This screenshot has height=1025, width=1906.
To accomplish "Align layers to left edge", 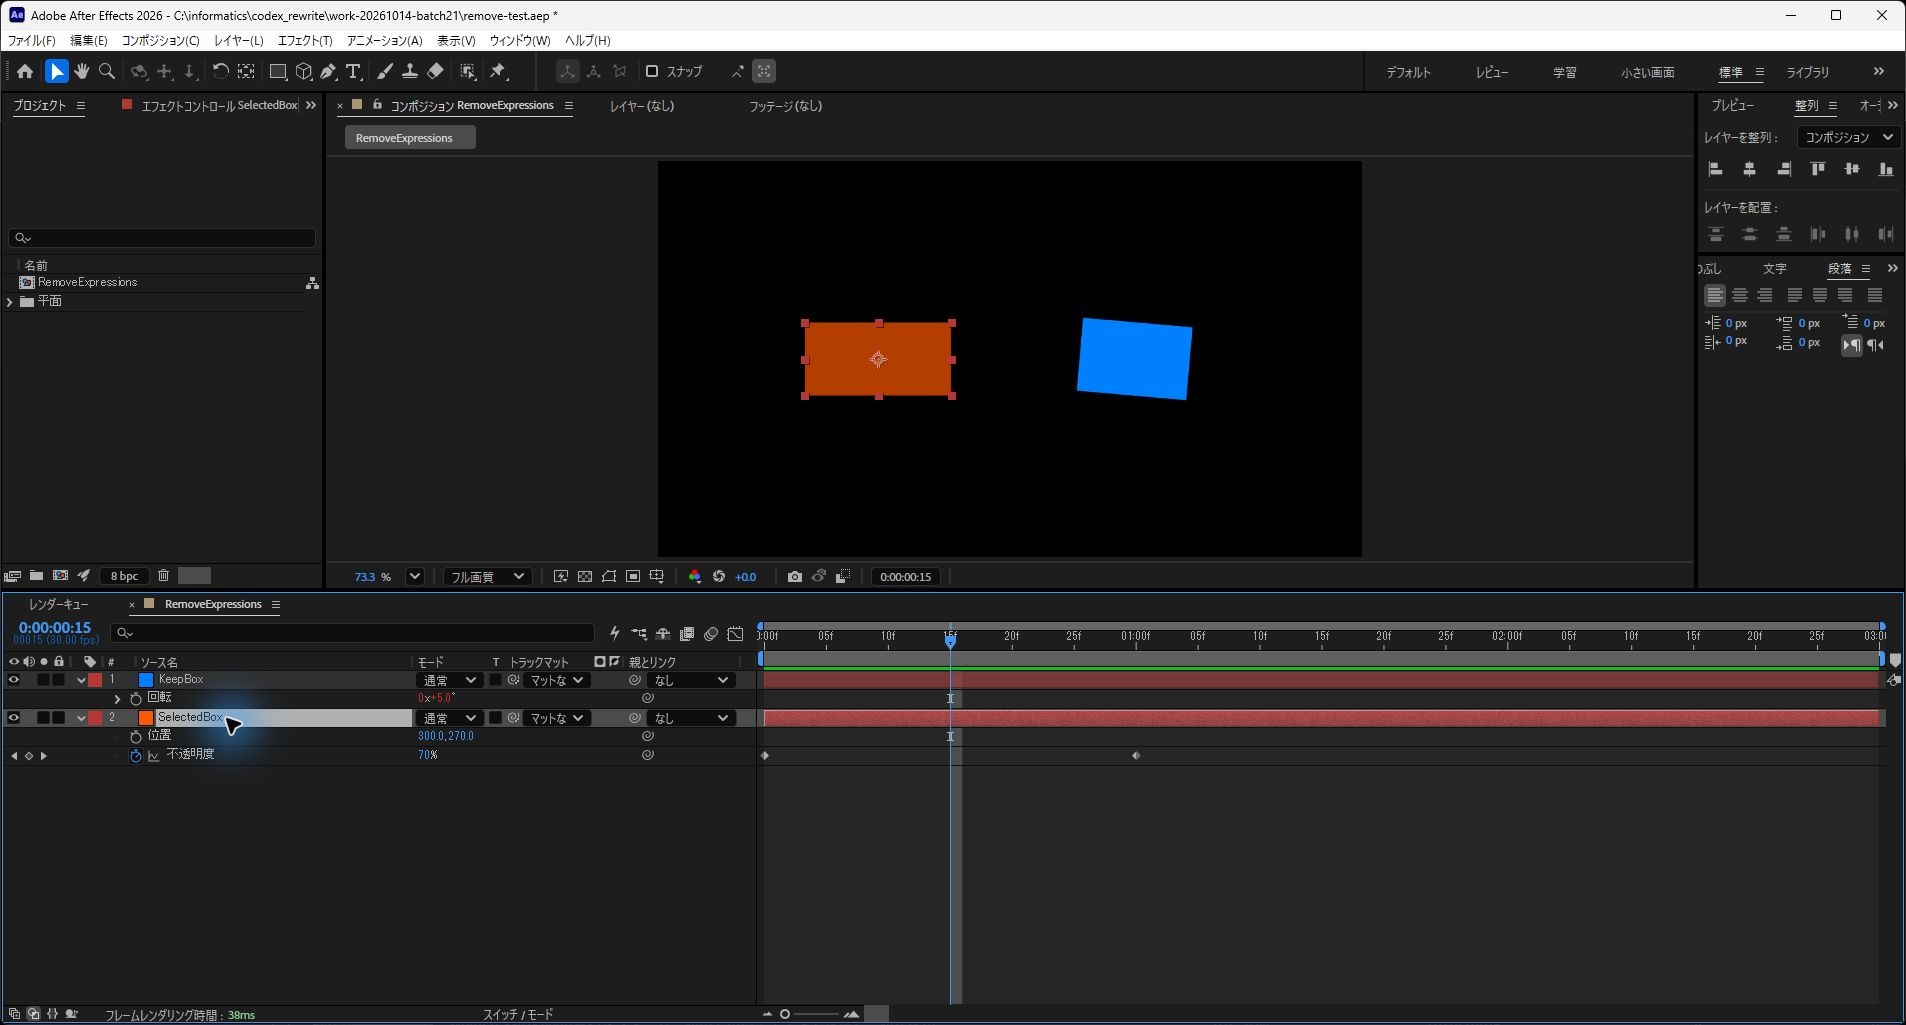I will pos(1716,169).
